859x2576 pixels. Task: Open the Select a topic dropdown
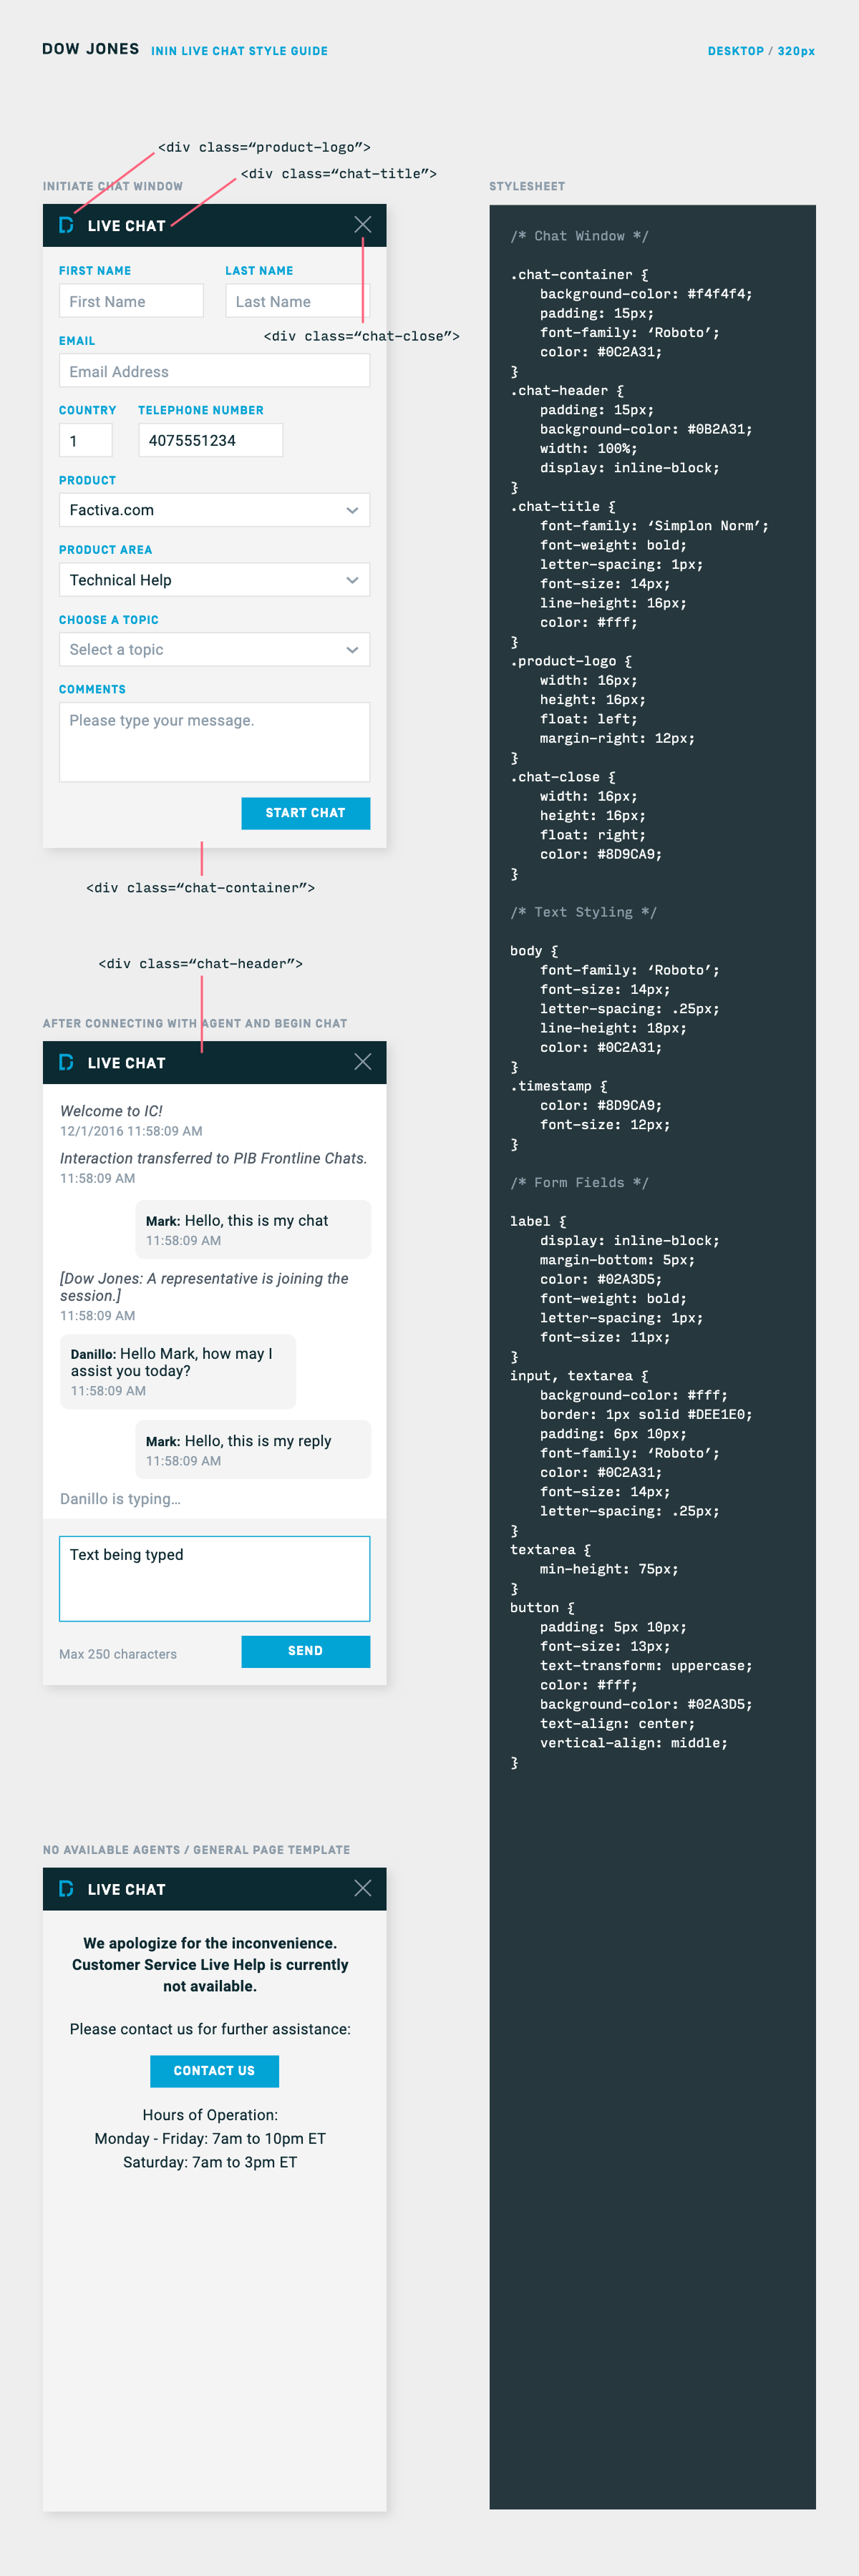coord(214,649)
